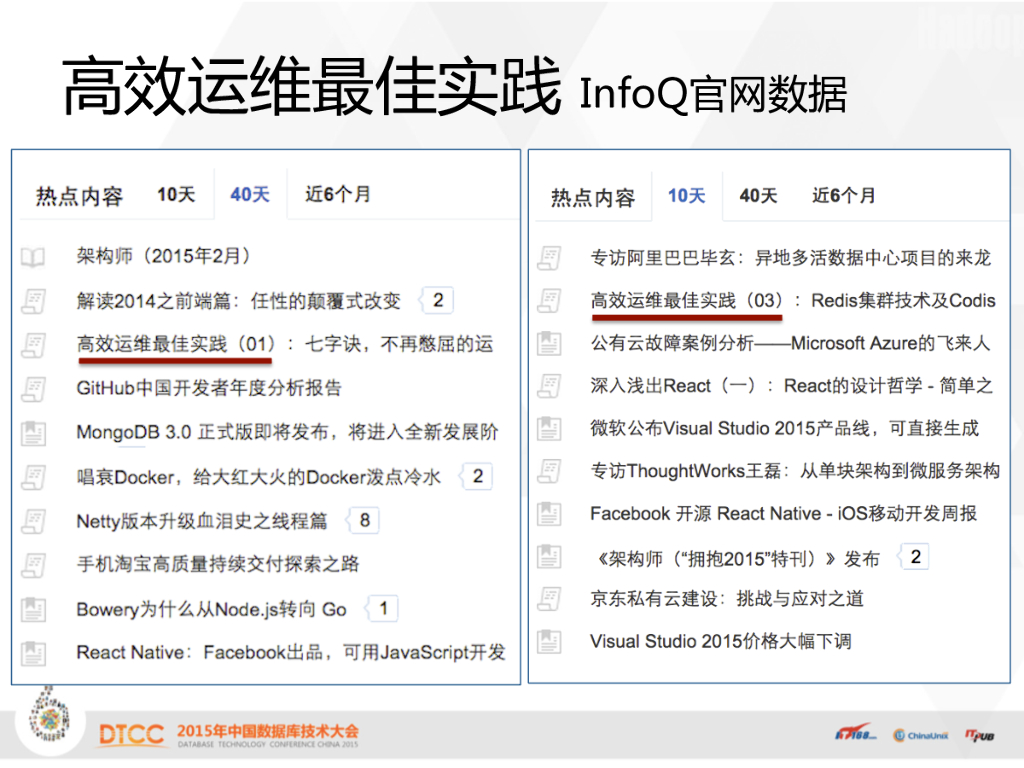The height and width of the screenshot is (768, 1024).
Task: Click article icon beside Netty版本升级血泪史
Action: pyautogui.click(x=33, y=522)
